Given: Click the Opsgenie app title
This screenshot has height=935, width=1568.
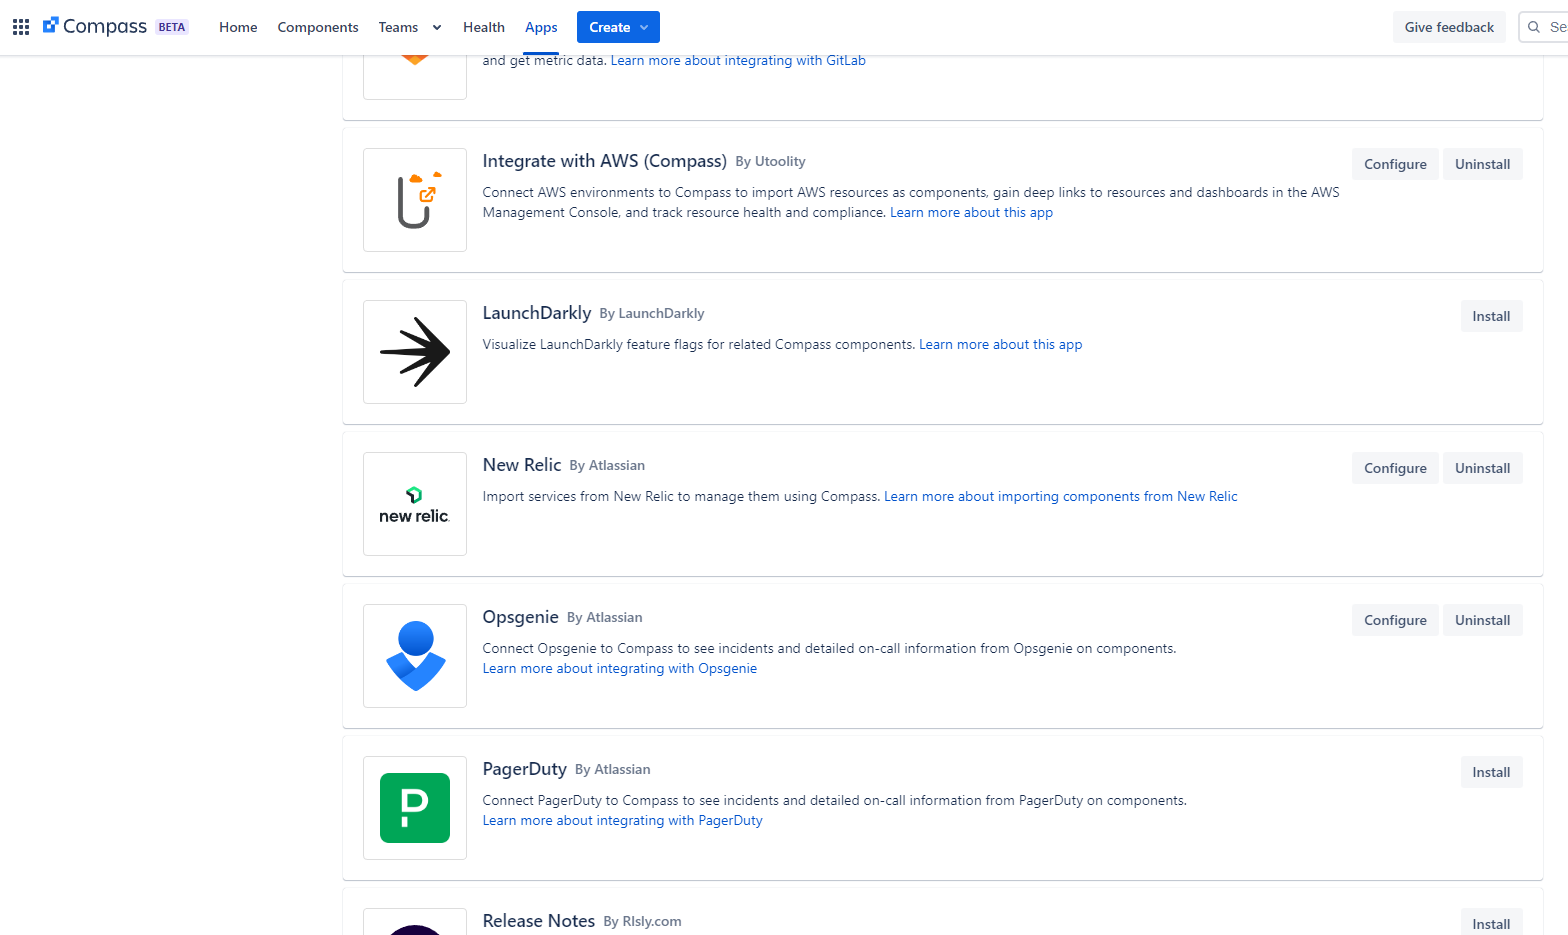Looking at the screenshot, I should 520,617.
